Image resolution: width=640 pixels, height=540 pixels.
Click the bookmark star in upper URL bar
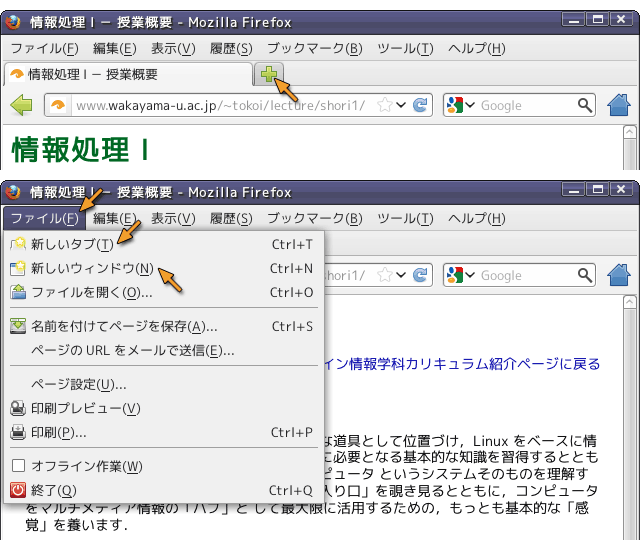point(384,105)
